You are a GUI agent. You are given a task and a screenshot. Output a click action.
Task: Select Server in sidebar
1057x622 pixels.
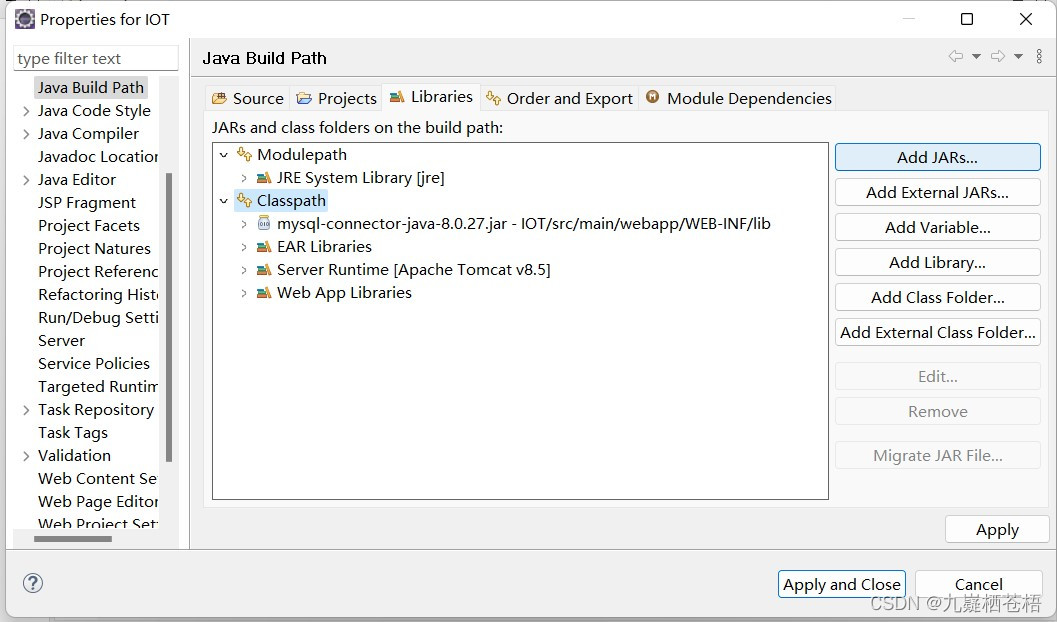[61, 340]
